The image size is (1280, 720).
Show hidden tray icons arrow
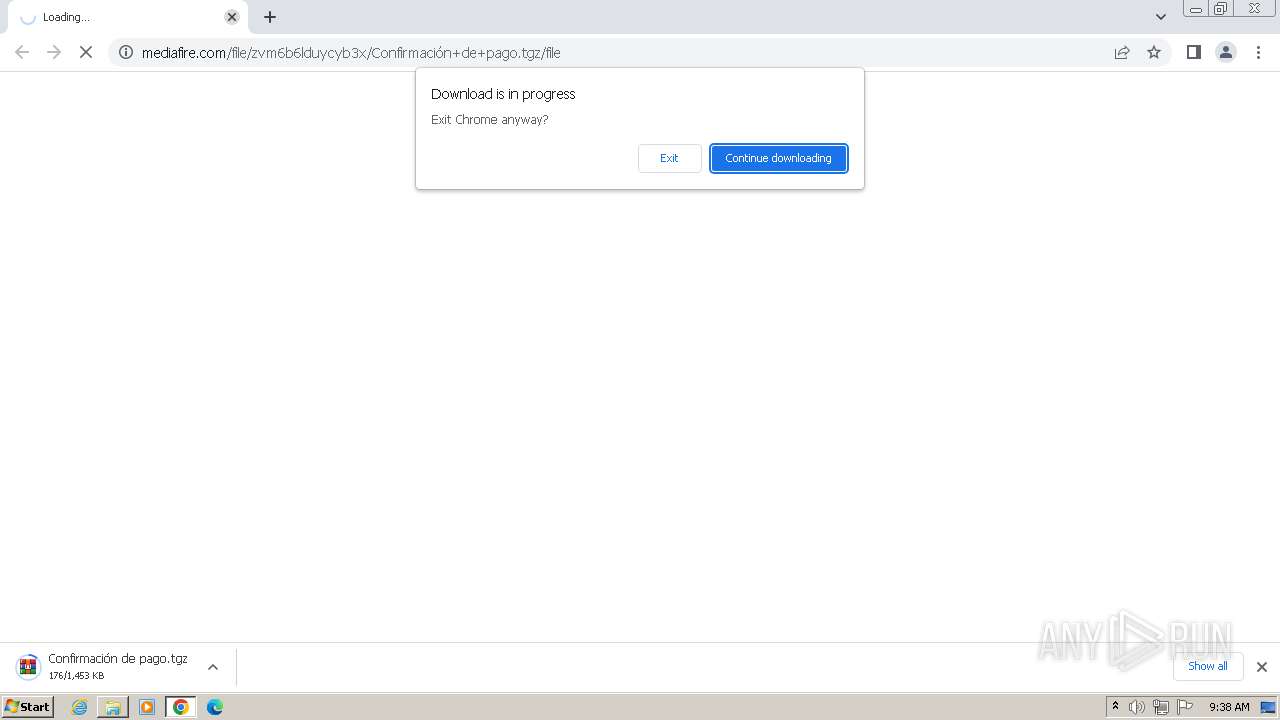click(x=1116, y=707)
